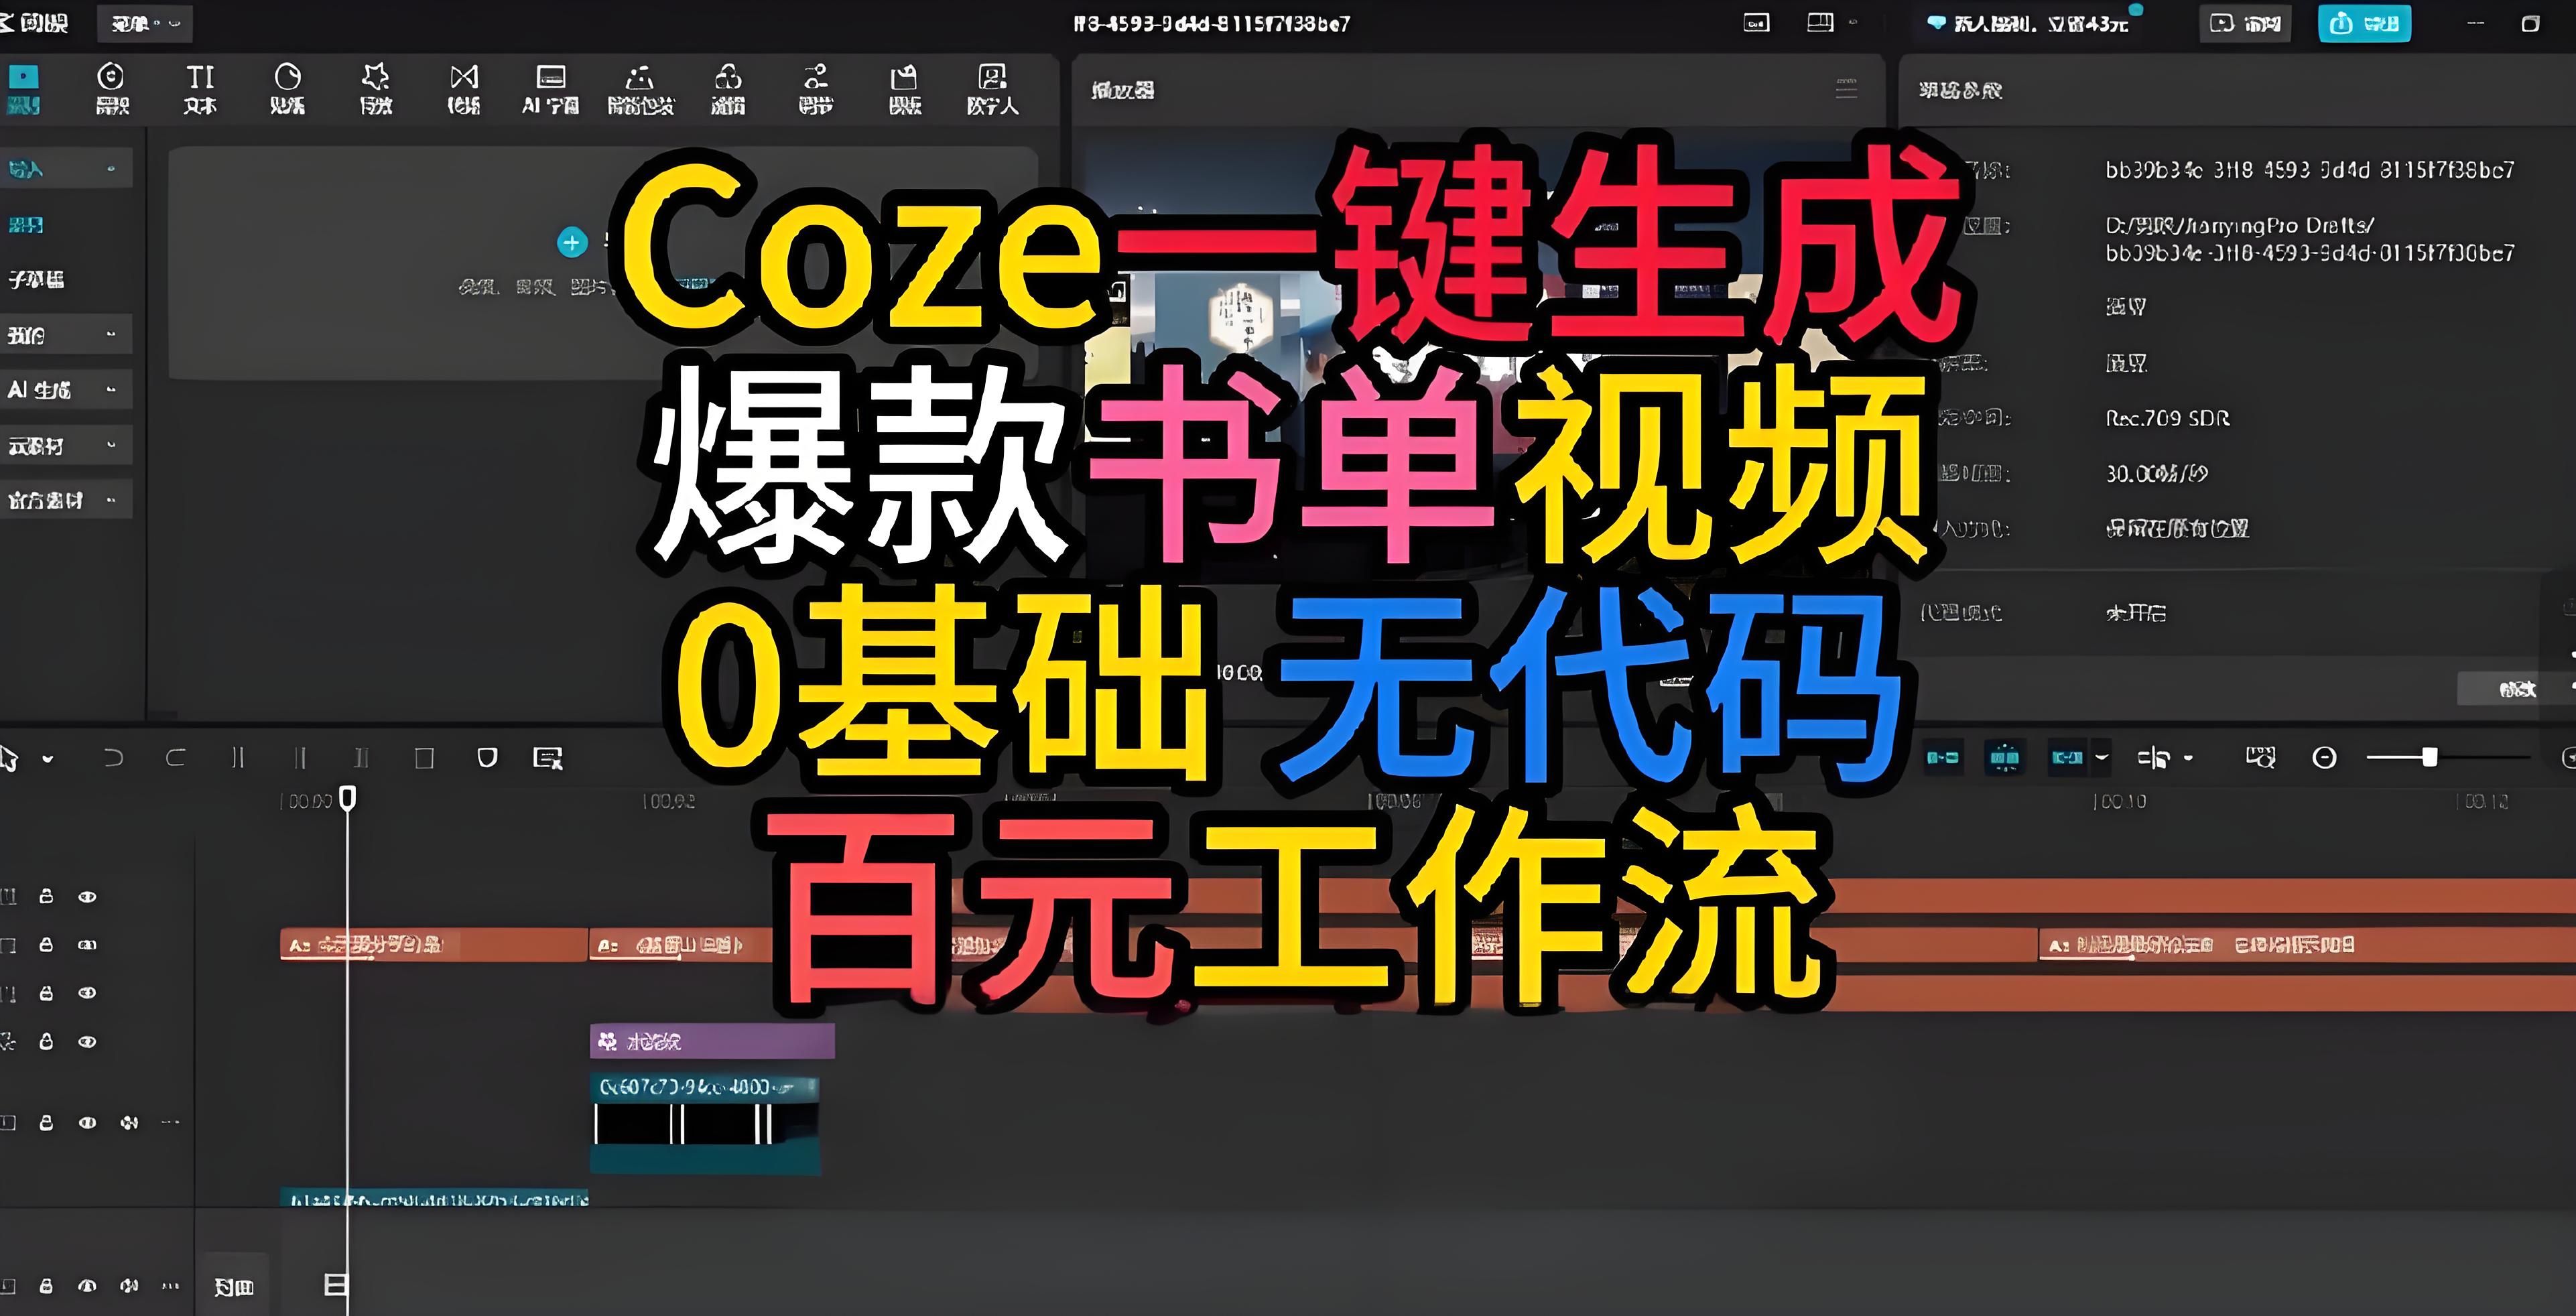Mute the video clip track speaker icon

pos(129,1123)
